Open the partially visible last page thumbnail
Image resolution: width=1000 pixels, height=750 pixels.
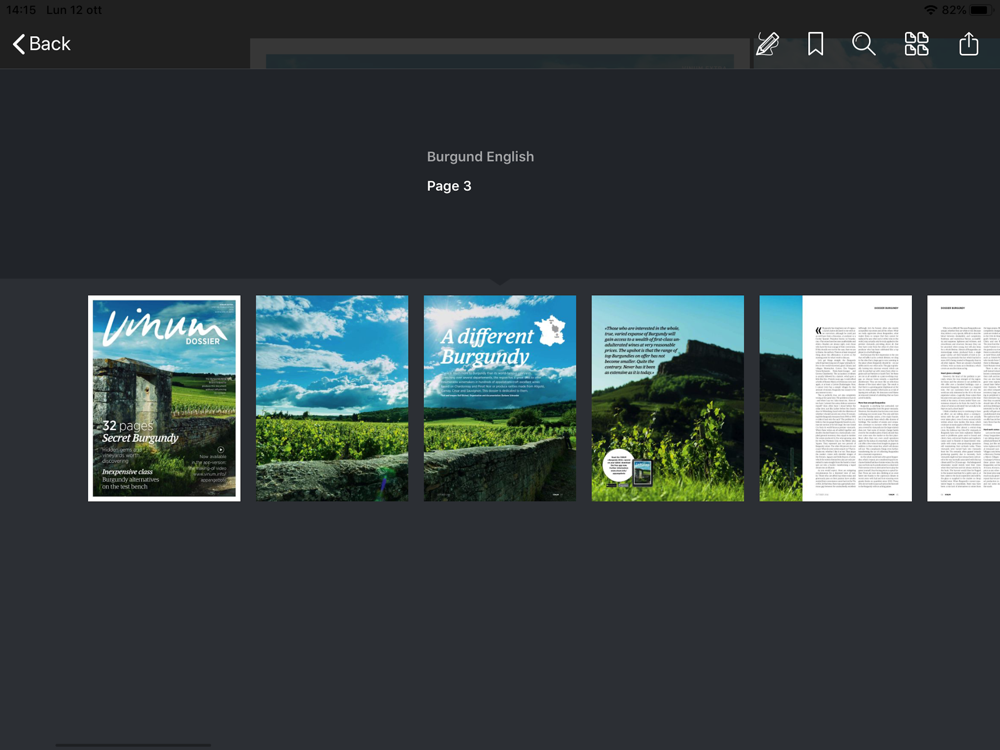[x=964, y=398]
